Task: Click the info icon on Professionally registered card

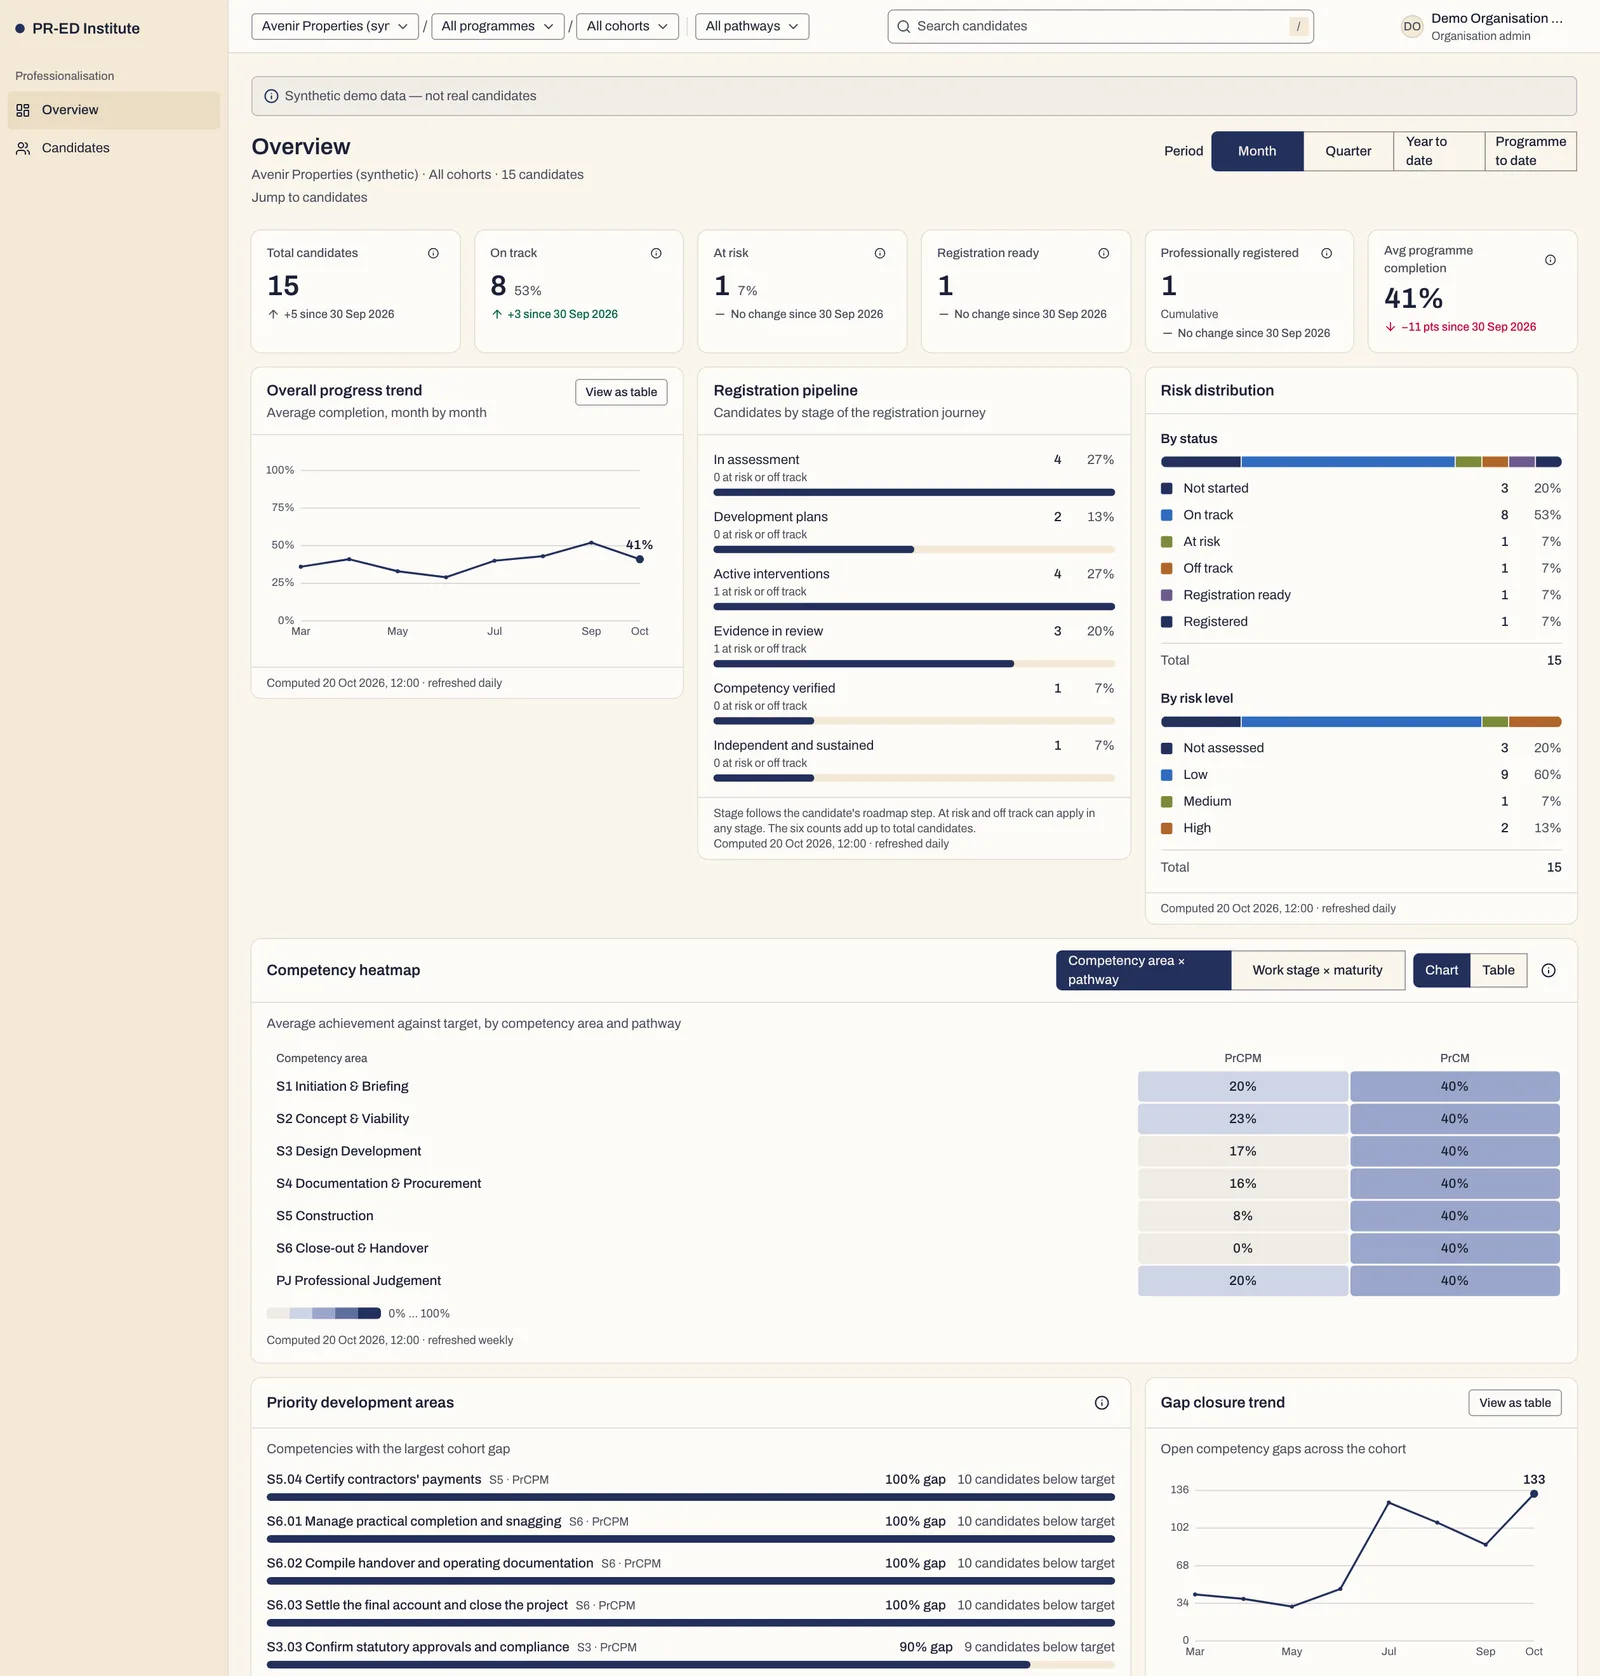Action: tap(1326, 253)
